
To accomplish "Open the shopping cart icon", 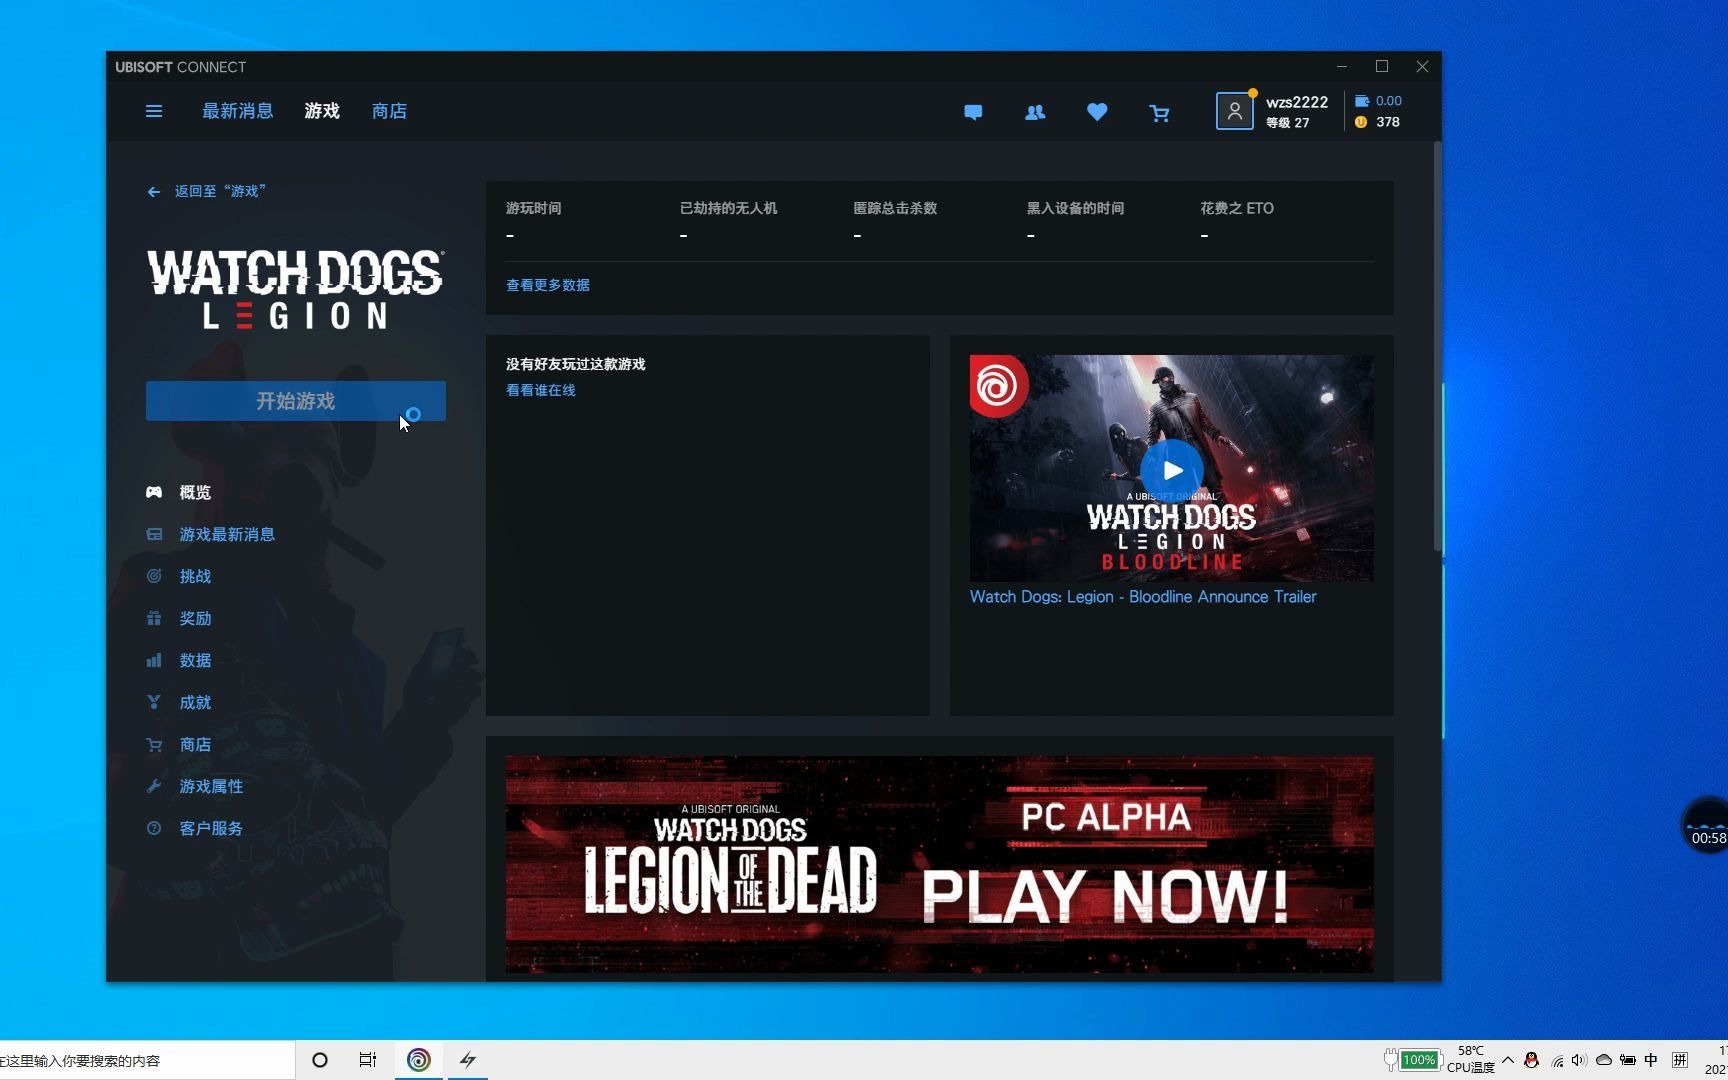I will point(1159,113).
